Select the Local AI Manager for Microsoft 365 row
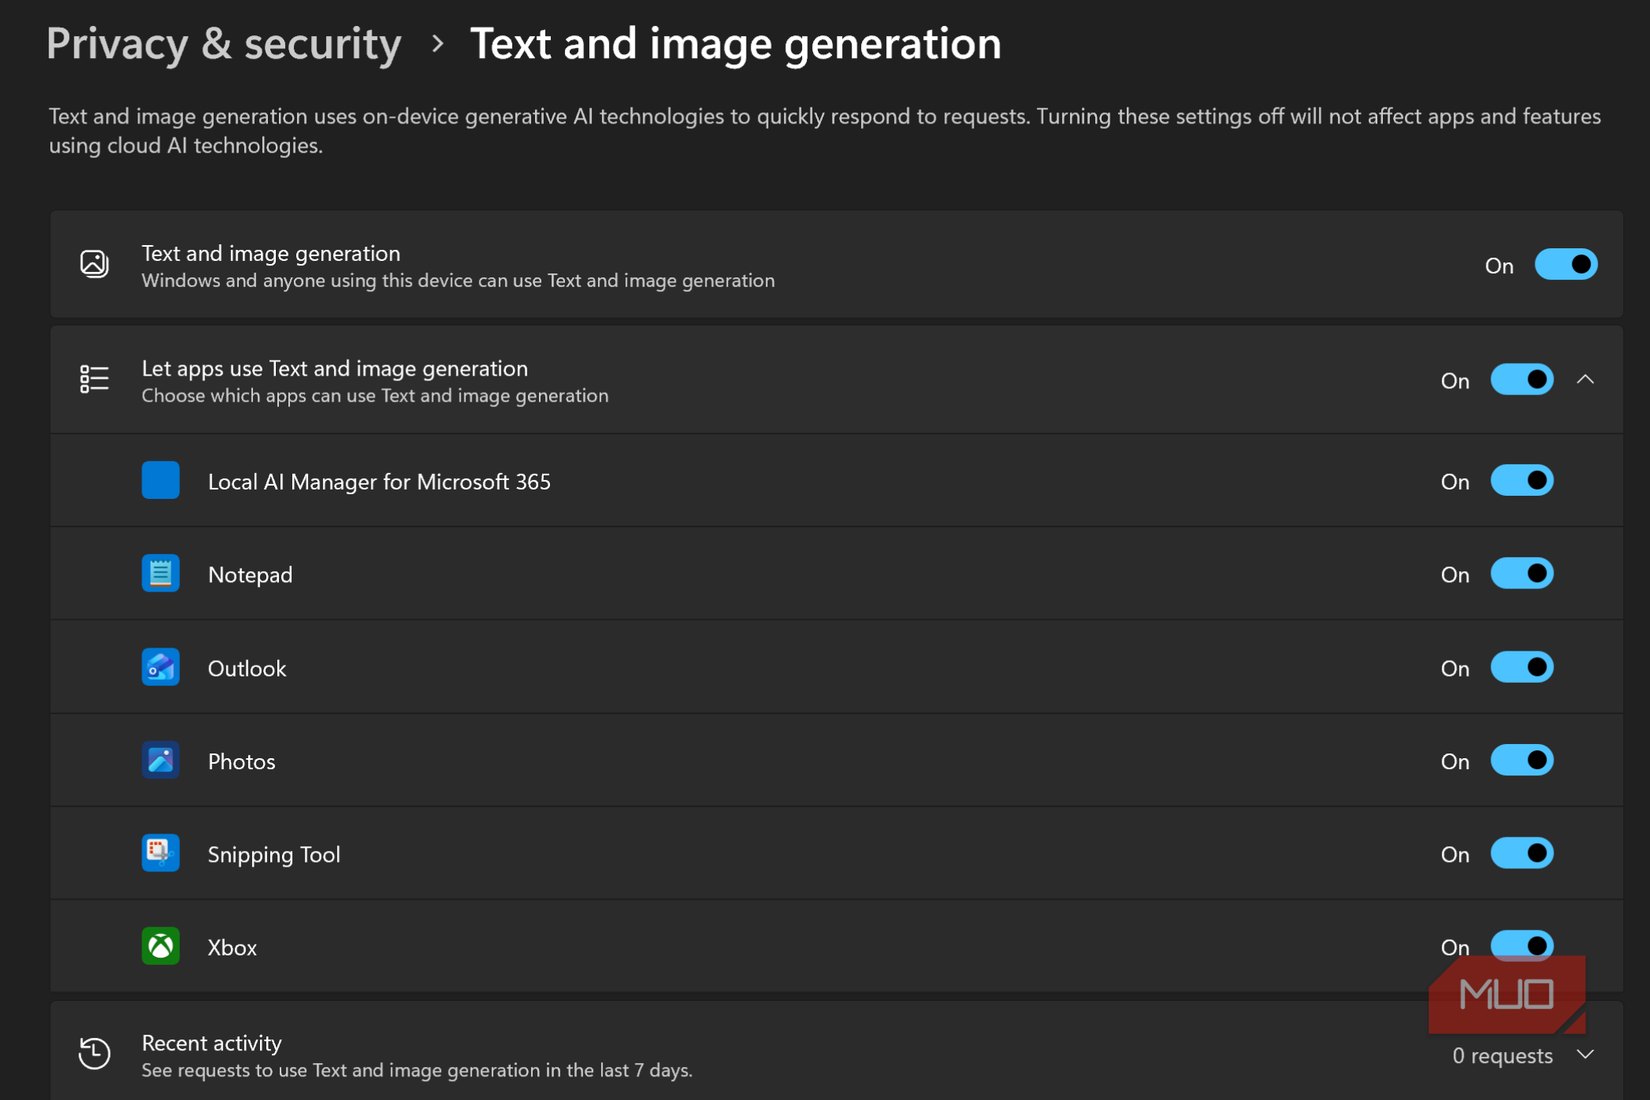The height and width of the screenshot is (1100, 1650). 836,481
